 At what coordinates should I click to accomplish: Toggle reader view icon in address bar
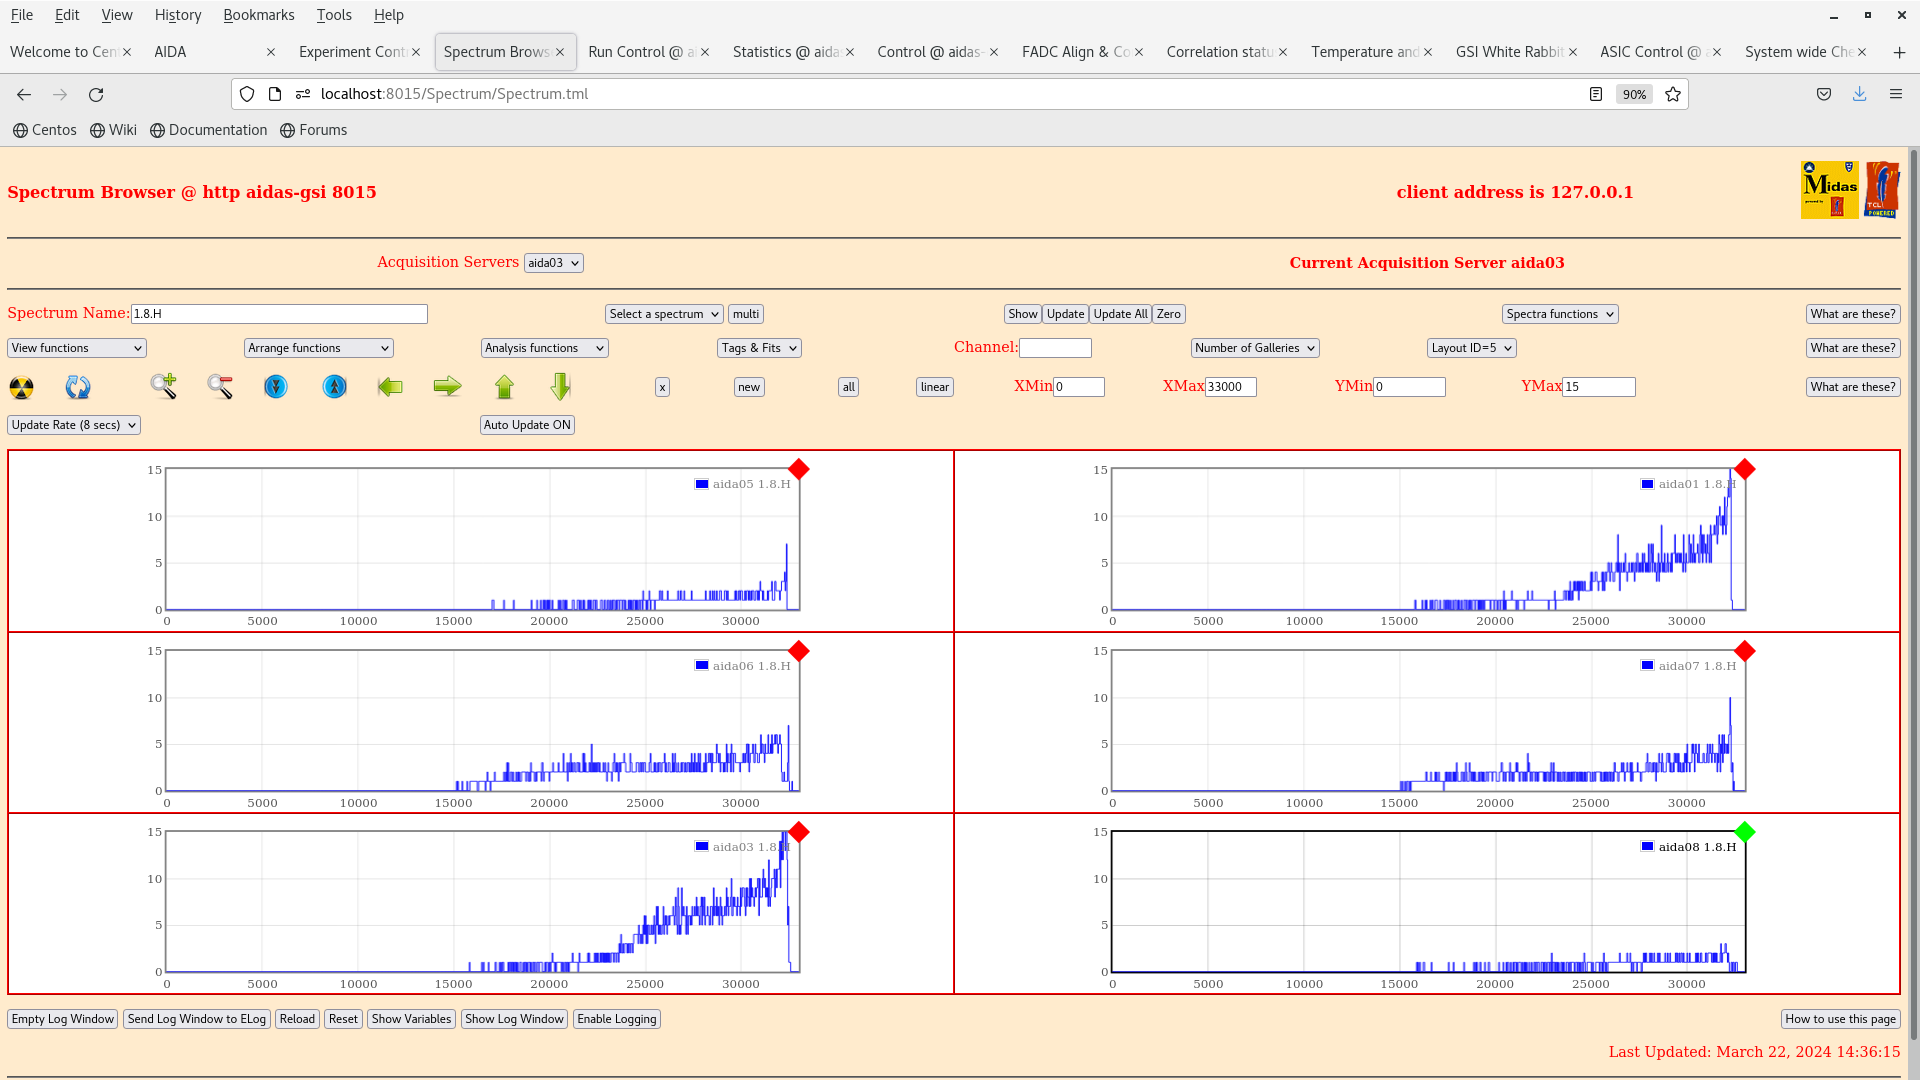[x=1596, y=94]
